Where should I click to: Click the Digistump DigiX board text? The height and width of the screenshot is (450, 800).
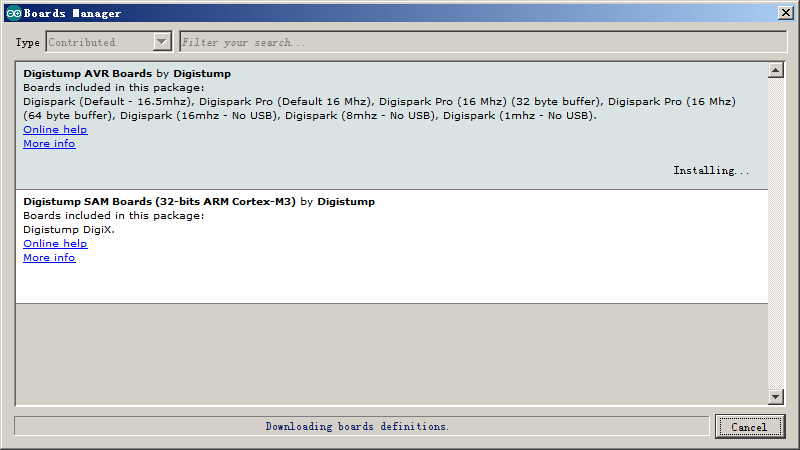(69, 230)
